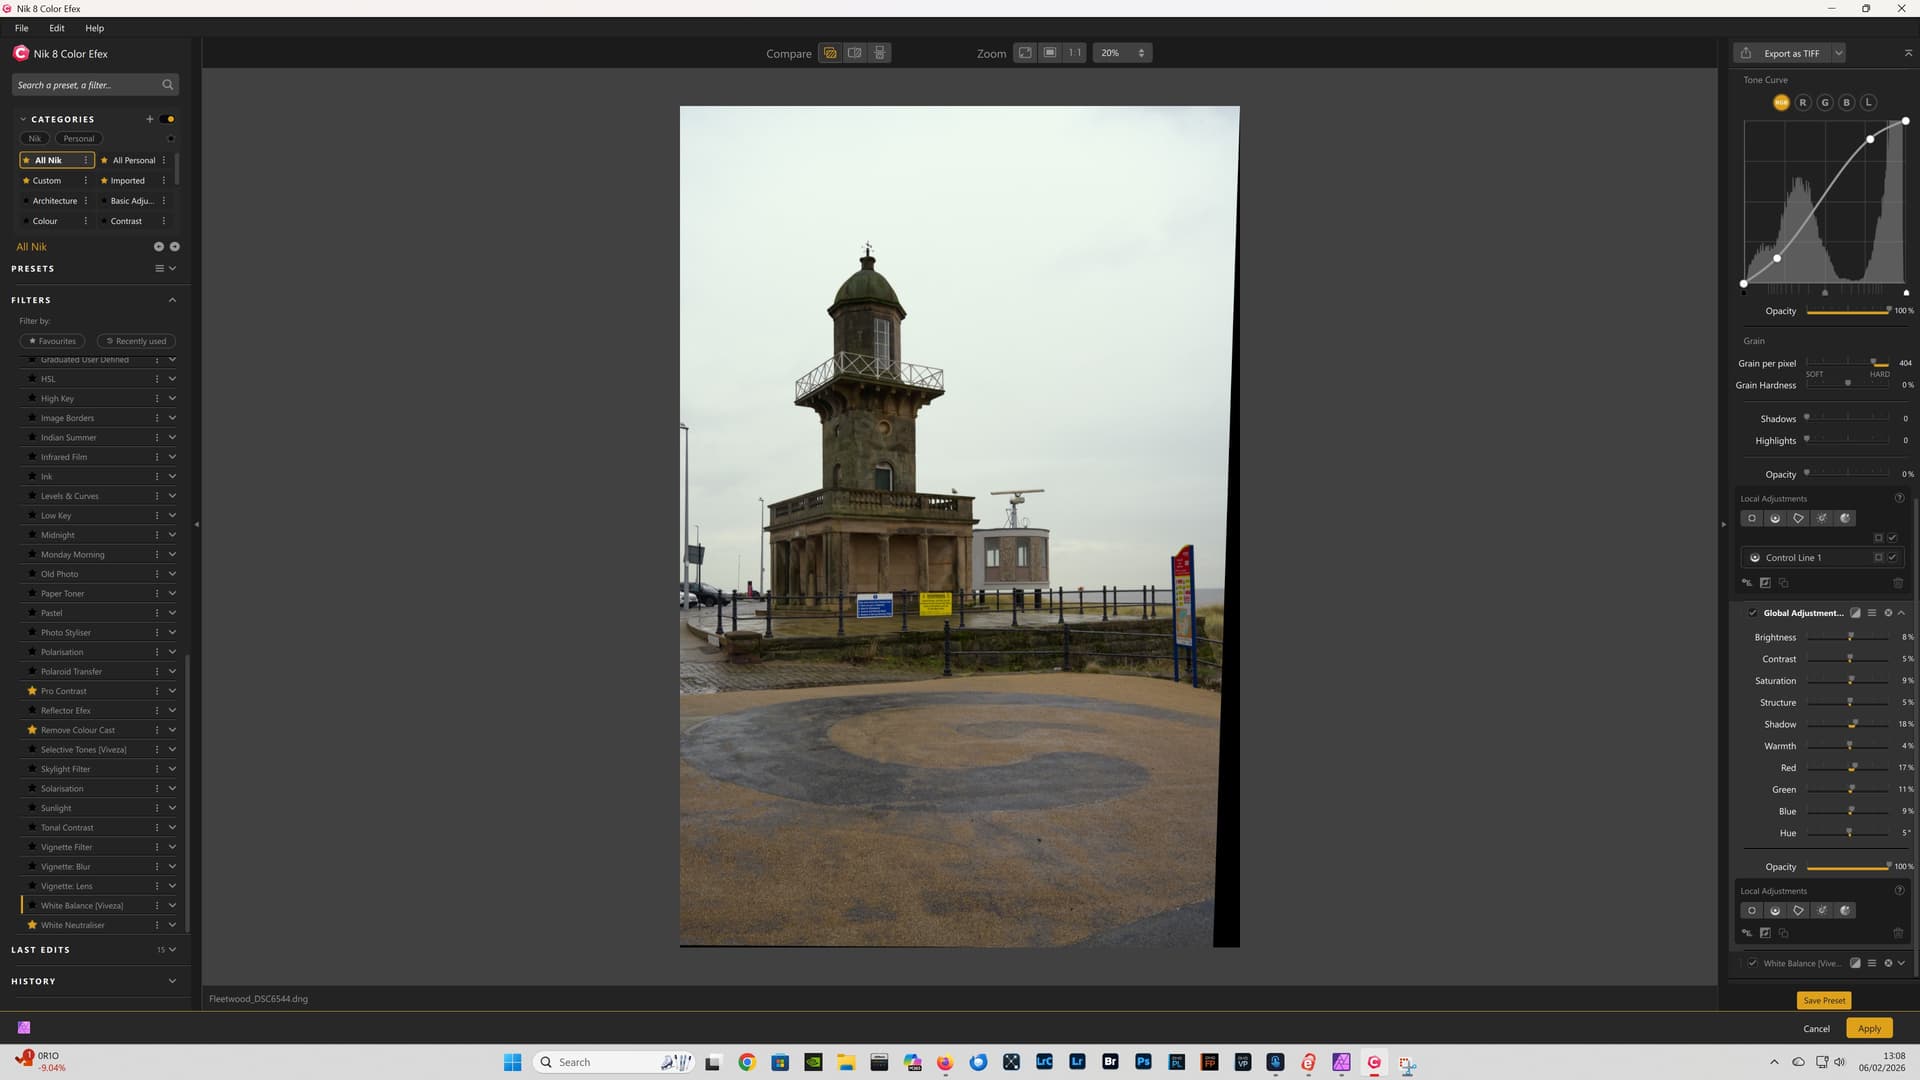Click the Brightness slider track
This screenshot has width=1920, height=1080.
[x=1830, y=637]
